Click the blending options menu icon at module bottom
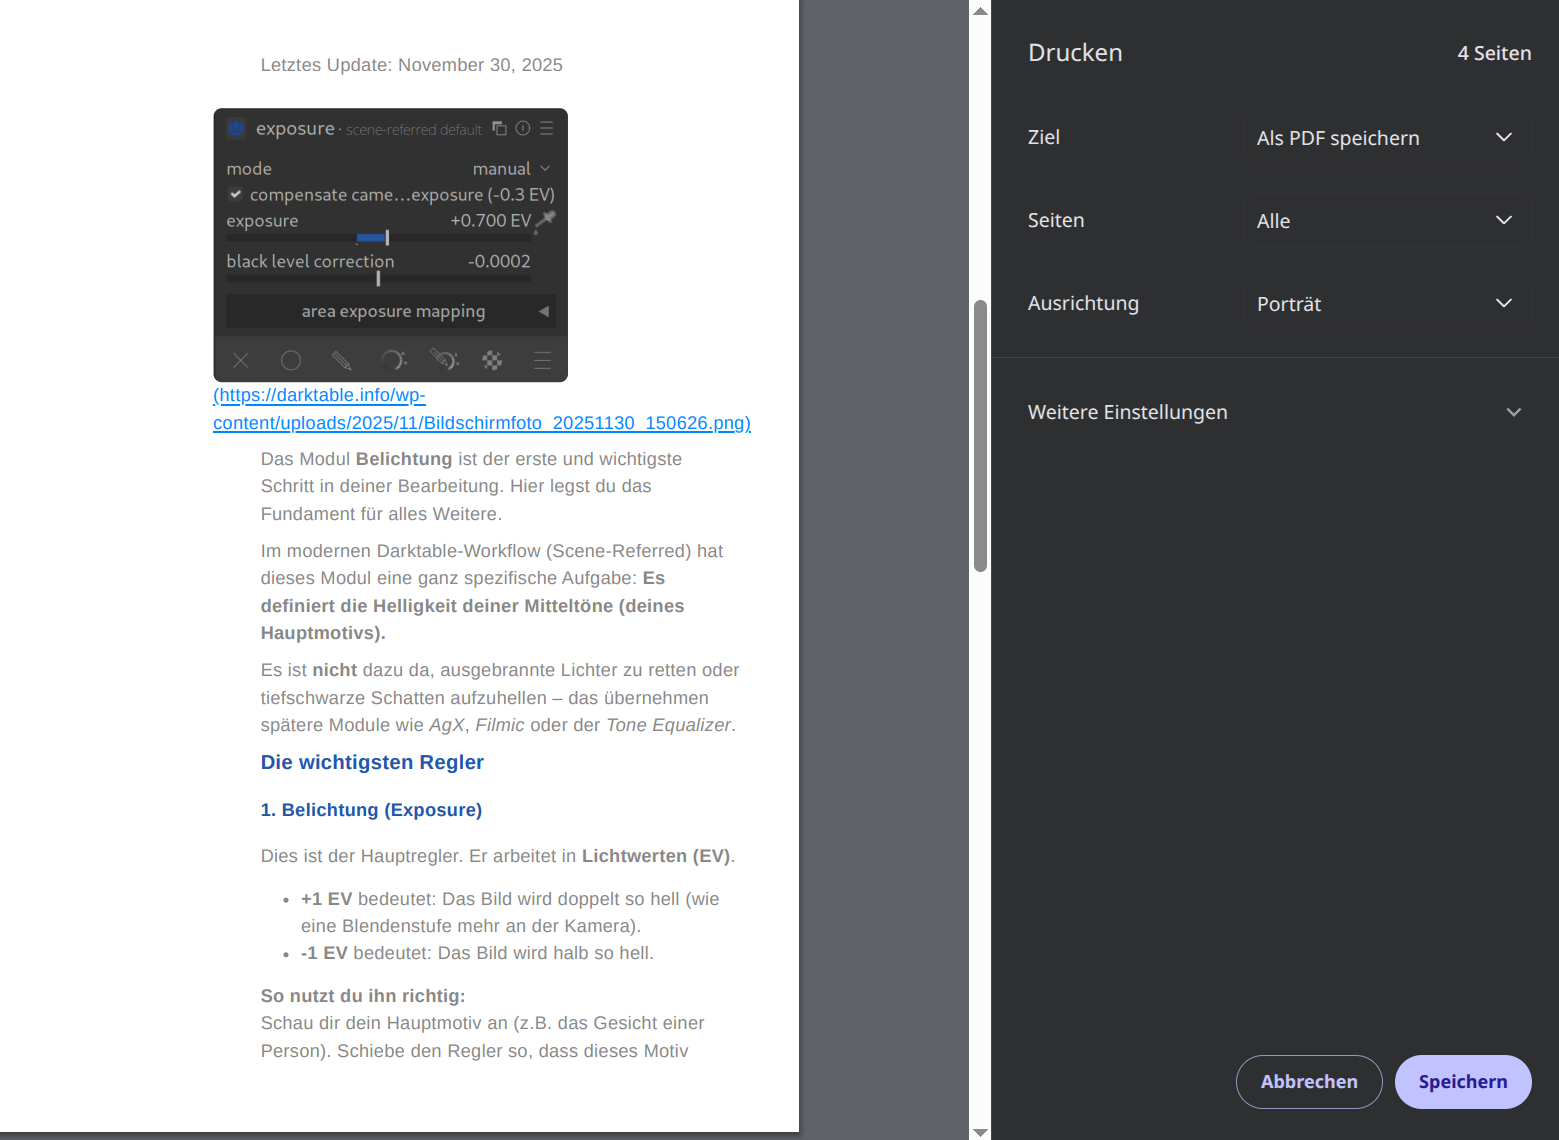Screen dimensions: 1559x1140 point(542,360)
